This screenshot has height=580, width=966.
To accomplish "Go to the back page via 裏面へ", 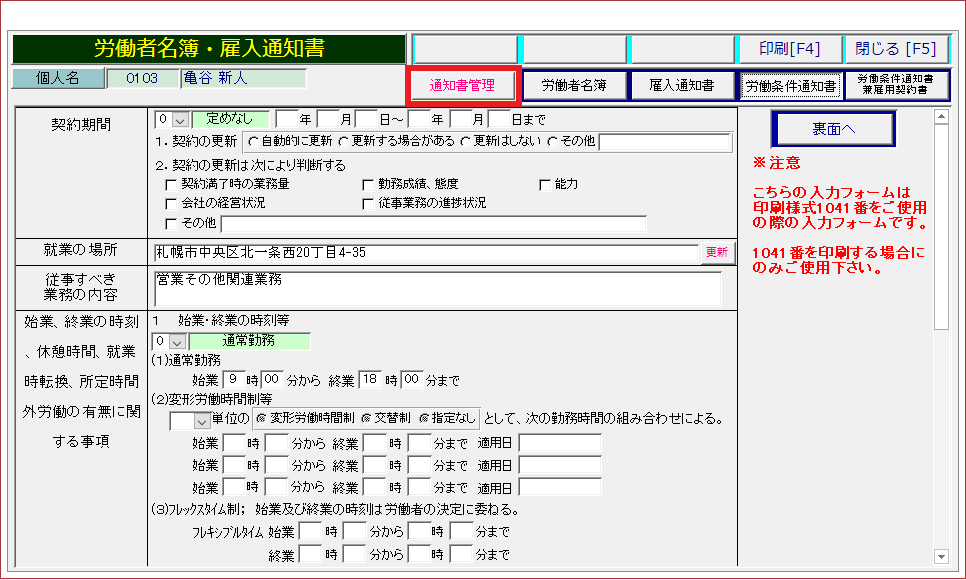I will tap(832, 130).
